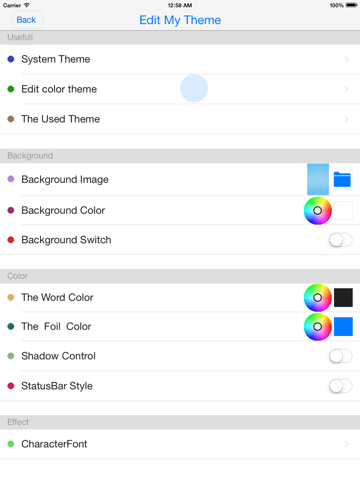The width and height of the screenshot is (360, 480).
Task: Tap the green dot beside Edit color theme
Action: [x=11, y=89]
